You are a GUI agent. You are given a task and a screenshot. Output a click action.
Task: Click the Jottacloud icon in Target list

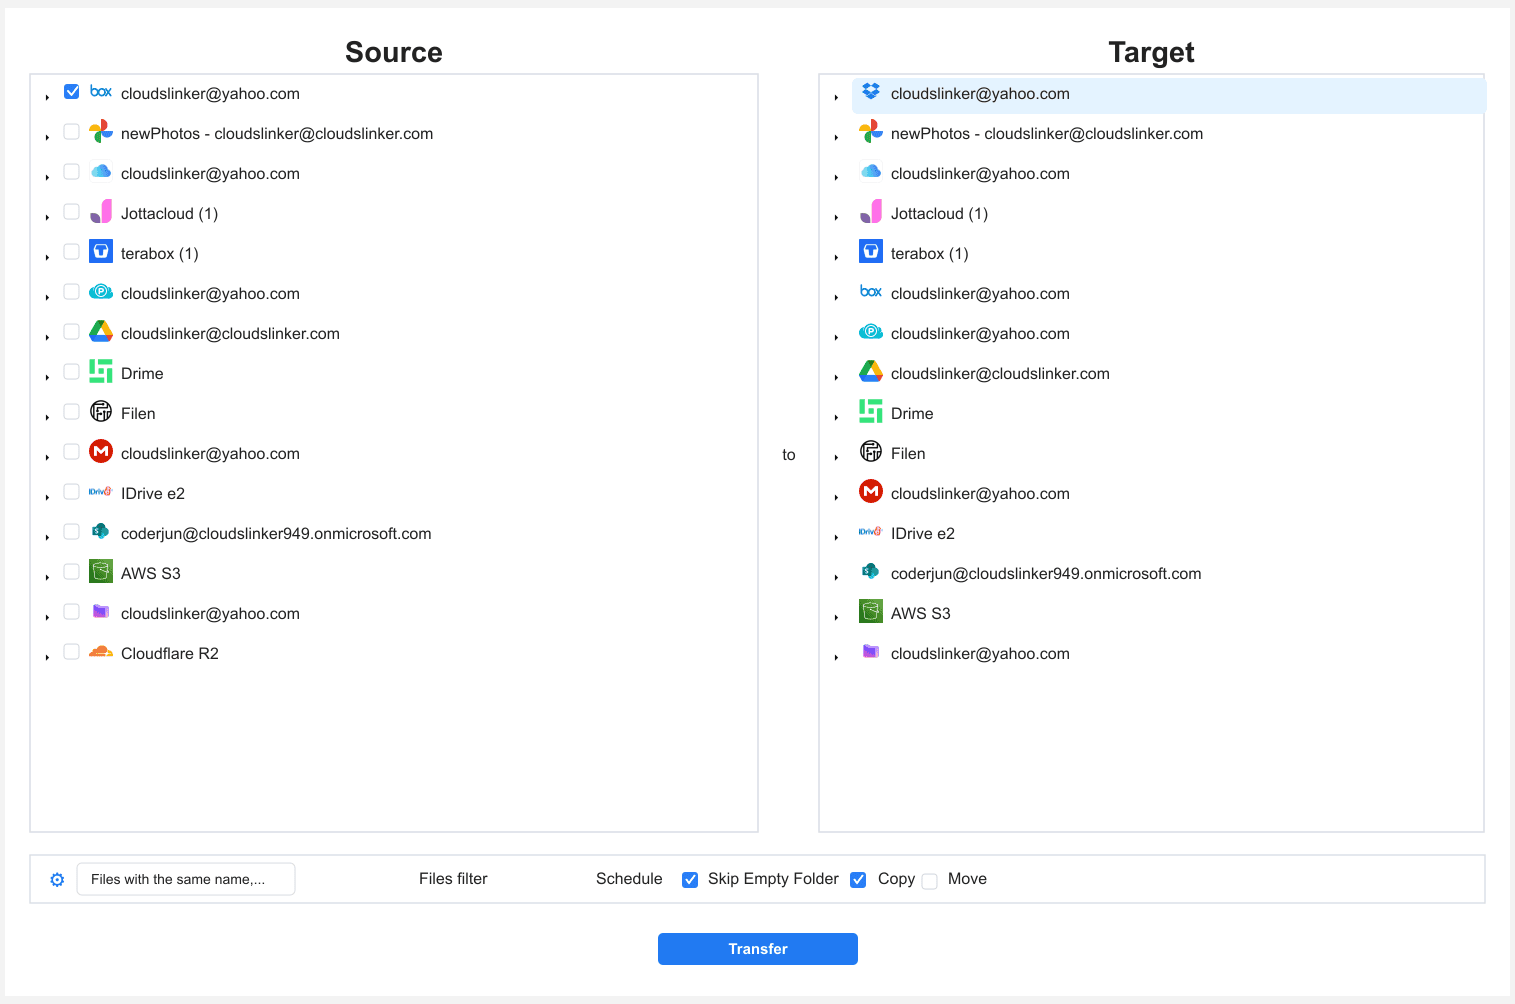point(871,211)
